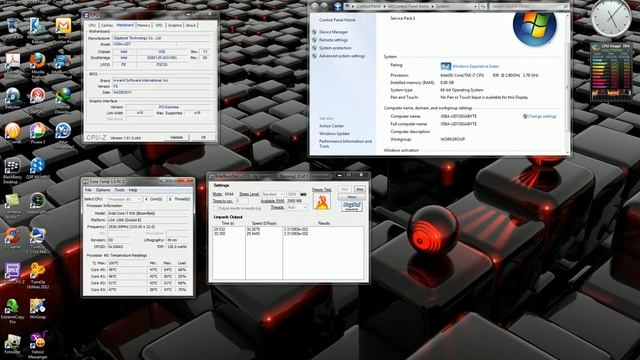
Task: Click the desktop clock gadget
Action: (611, 18)
